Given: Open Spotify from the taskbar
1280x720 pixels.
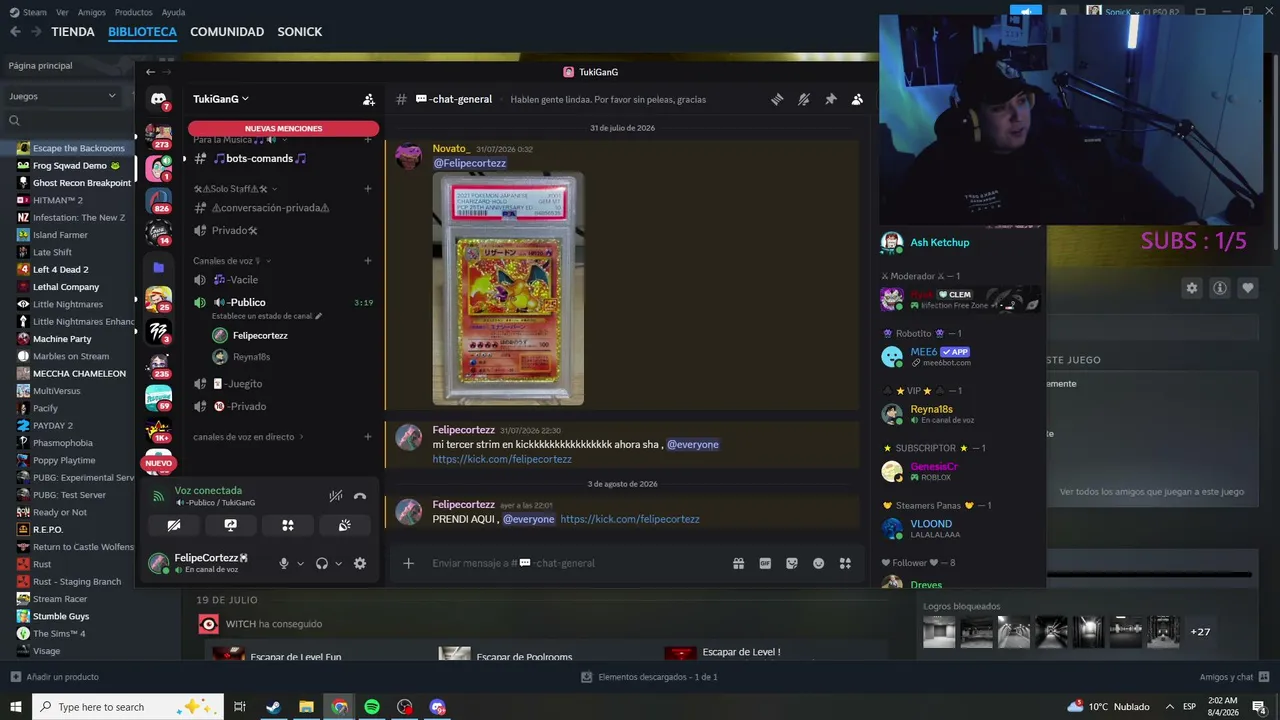Looking at the screenshot, I should pos(372,707).
